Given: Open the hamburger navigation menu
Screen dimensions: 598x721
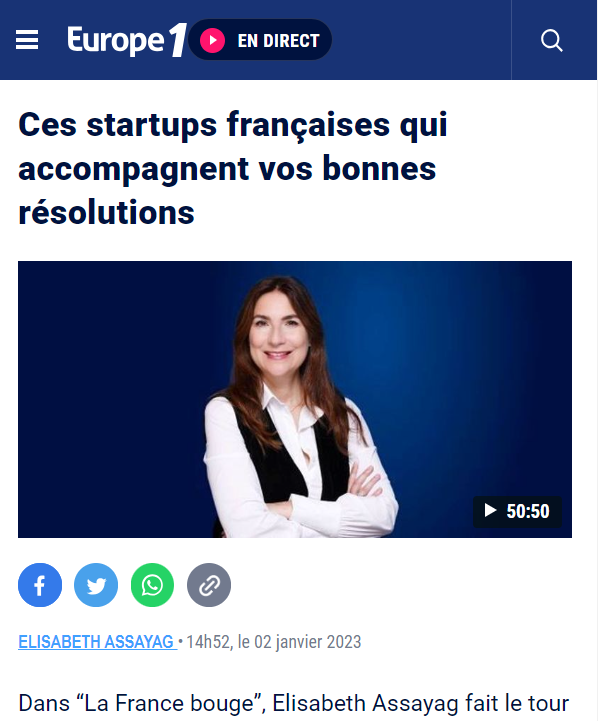Looking at the screenshot, I should (x=27, y=40).
